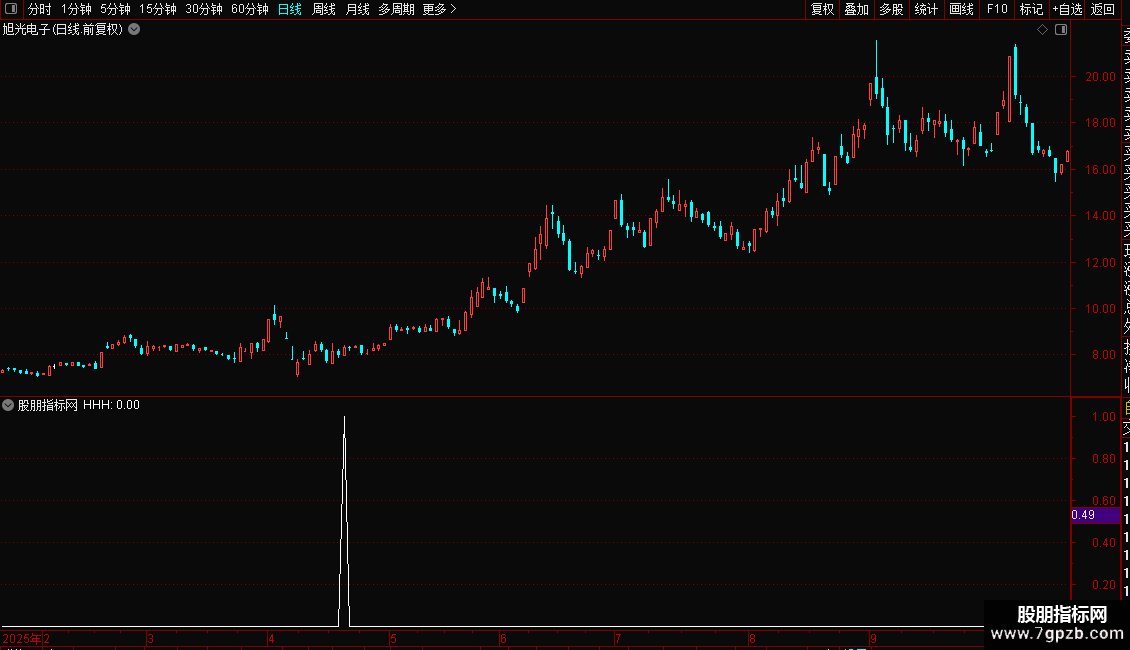This screenshot has width=1130, height=650.
Task: Open the 多周期 multi-period view
Action: (x=396, y=9)
